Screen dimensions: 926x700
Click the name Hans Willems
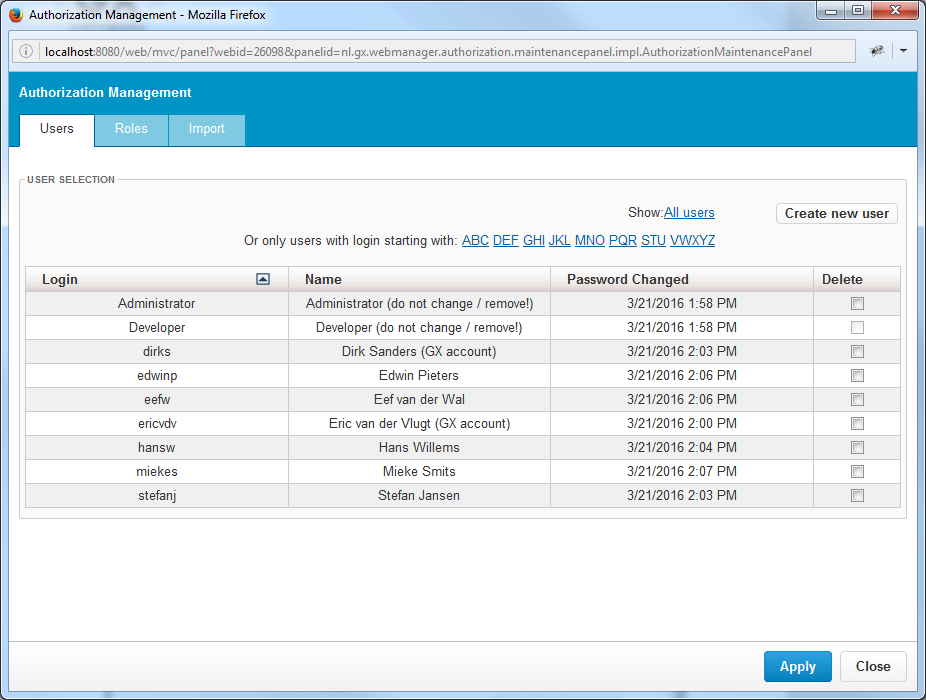point(419,448)
